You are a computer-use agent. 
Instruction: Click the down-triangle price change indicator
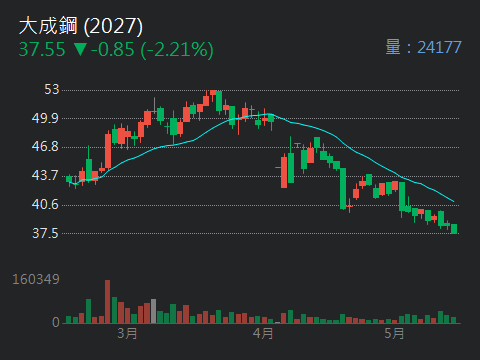80,49
